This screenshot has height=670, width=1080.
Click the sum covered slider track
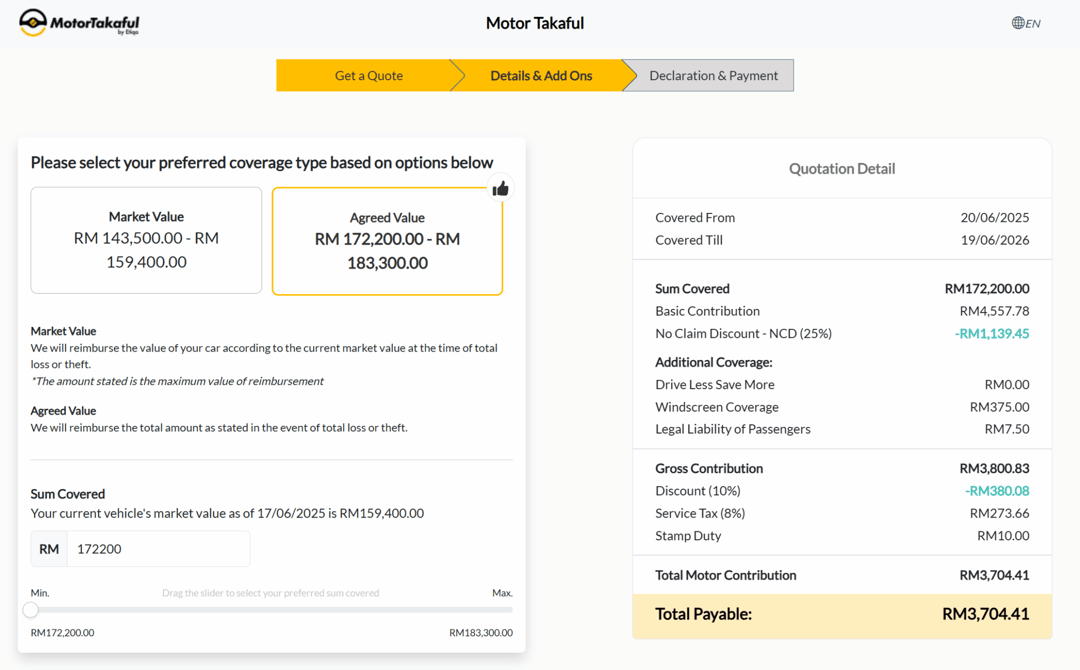[271, 610]
